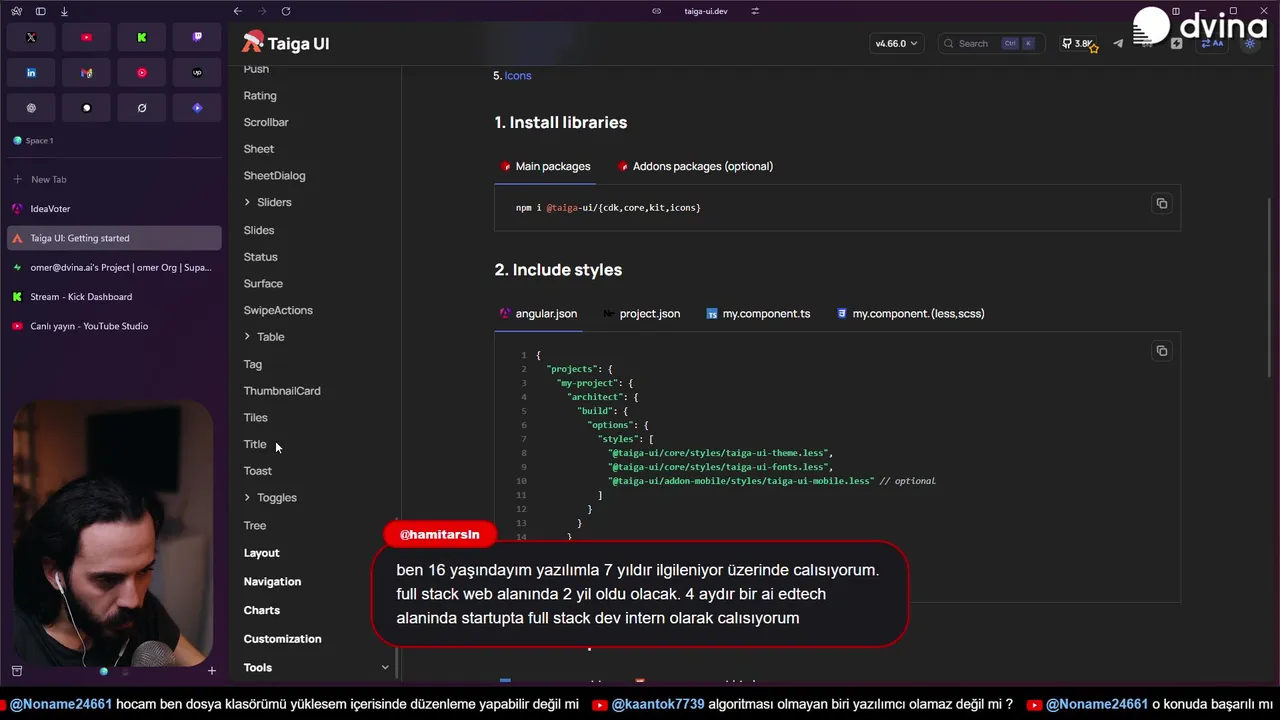Viewport: 1280px width, 720px height.
Task: Go back with the browser back arrow
Action: 238,11
